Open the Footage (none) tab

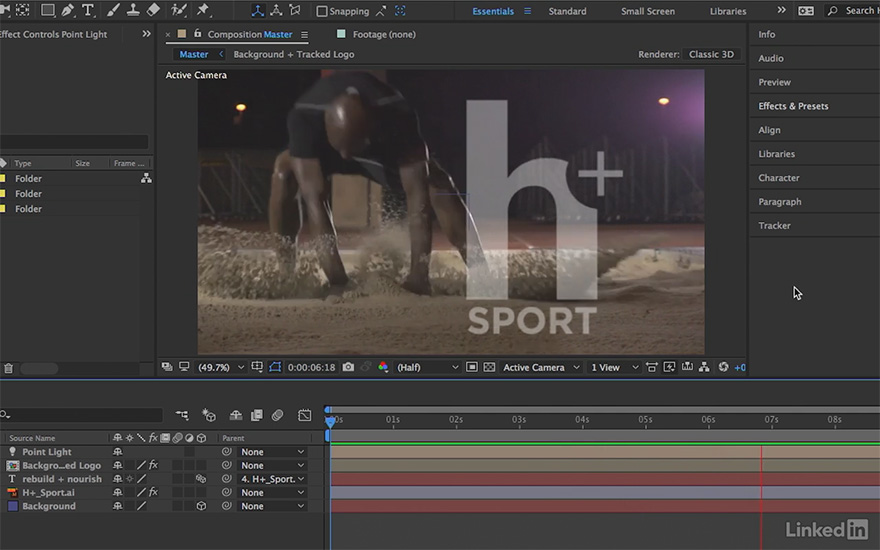pyautogui.click(x=384, y=34)
